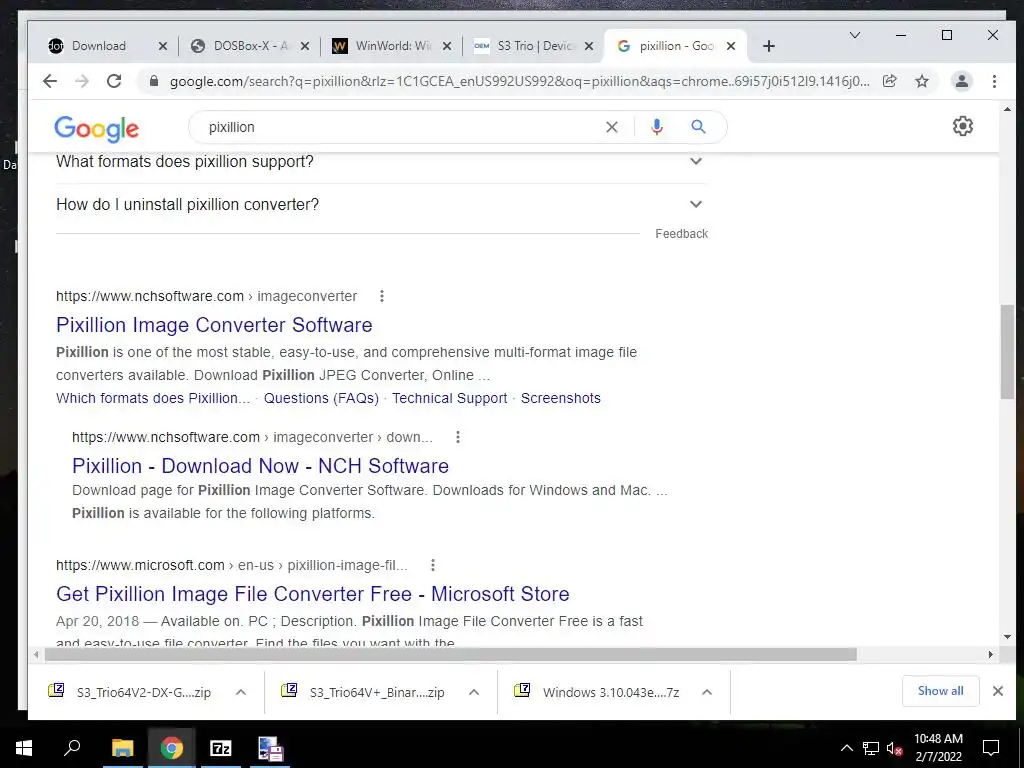Bookmark this page with the star
The height and width of the screenshot is (768, 1024).
[921, 81]
